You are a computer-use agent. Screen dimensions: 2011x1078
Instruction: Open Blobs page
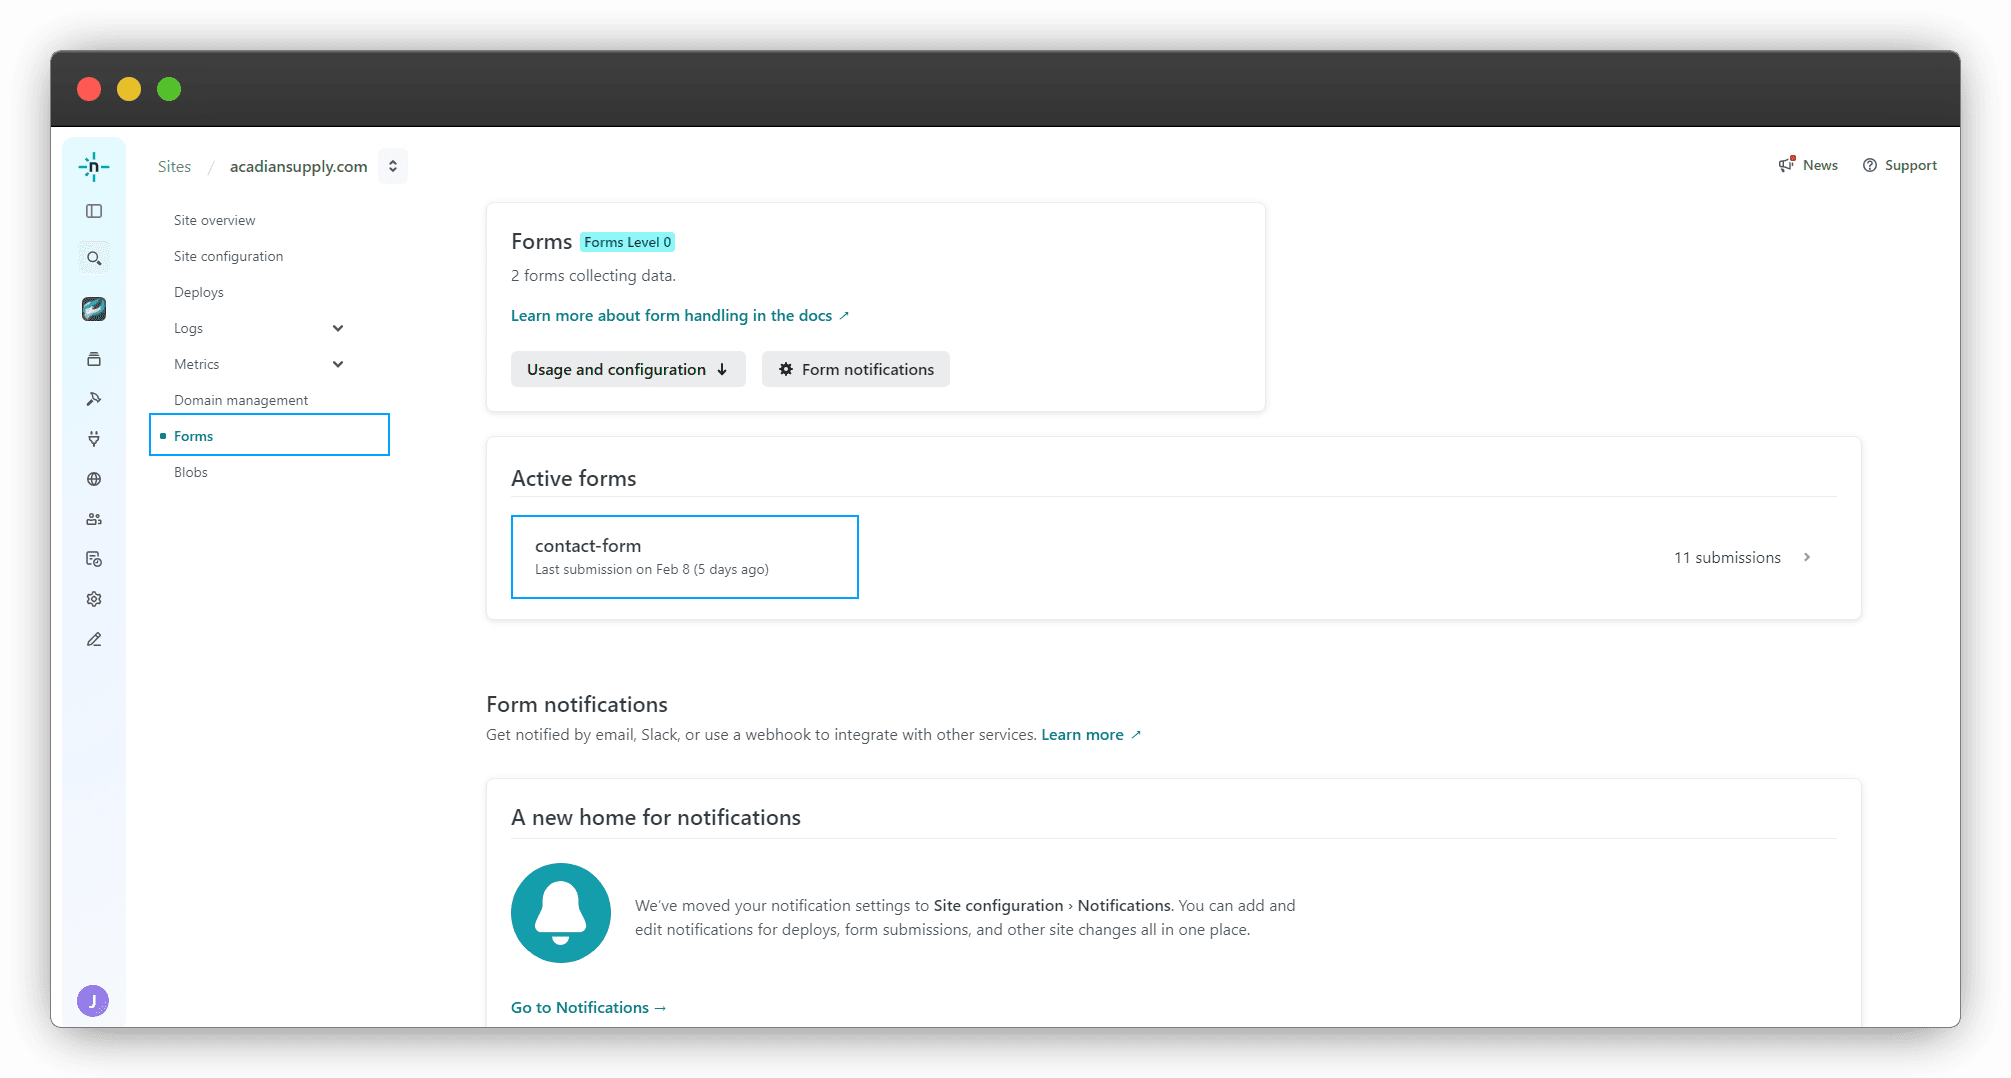click(x=190, y=472)
